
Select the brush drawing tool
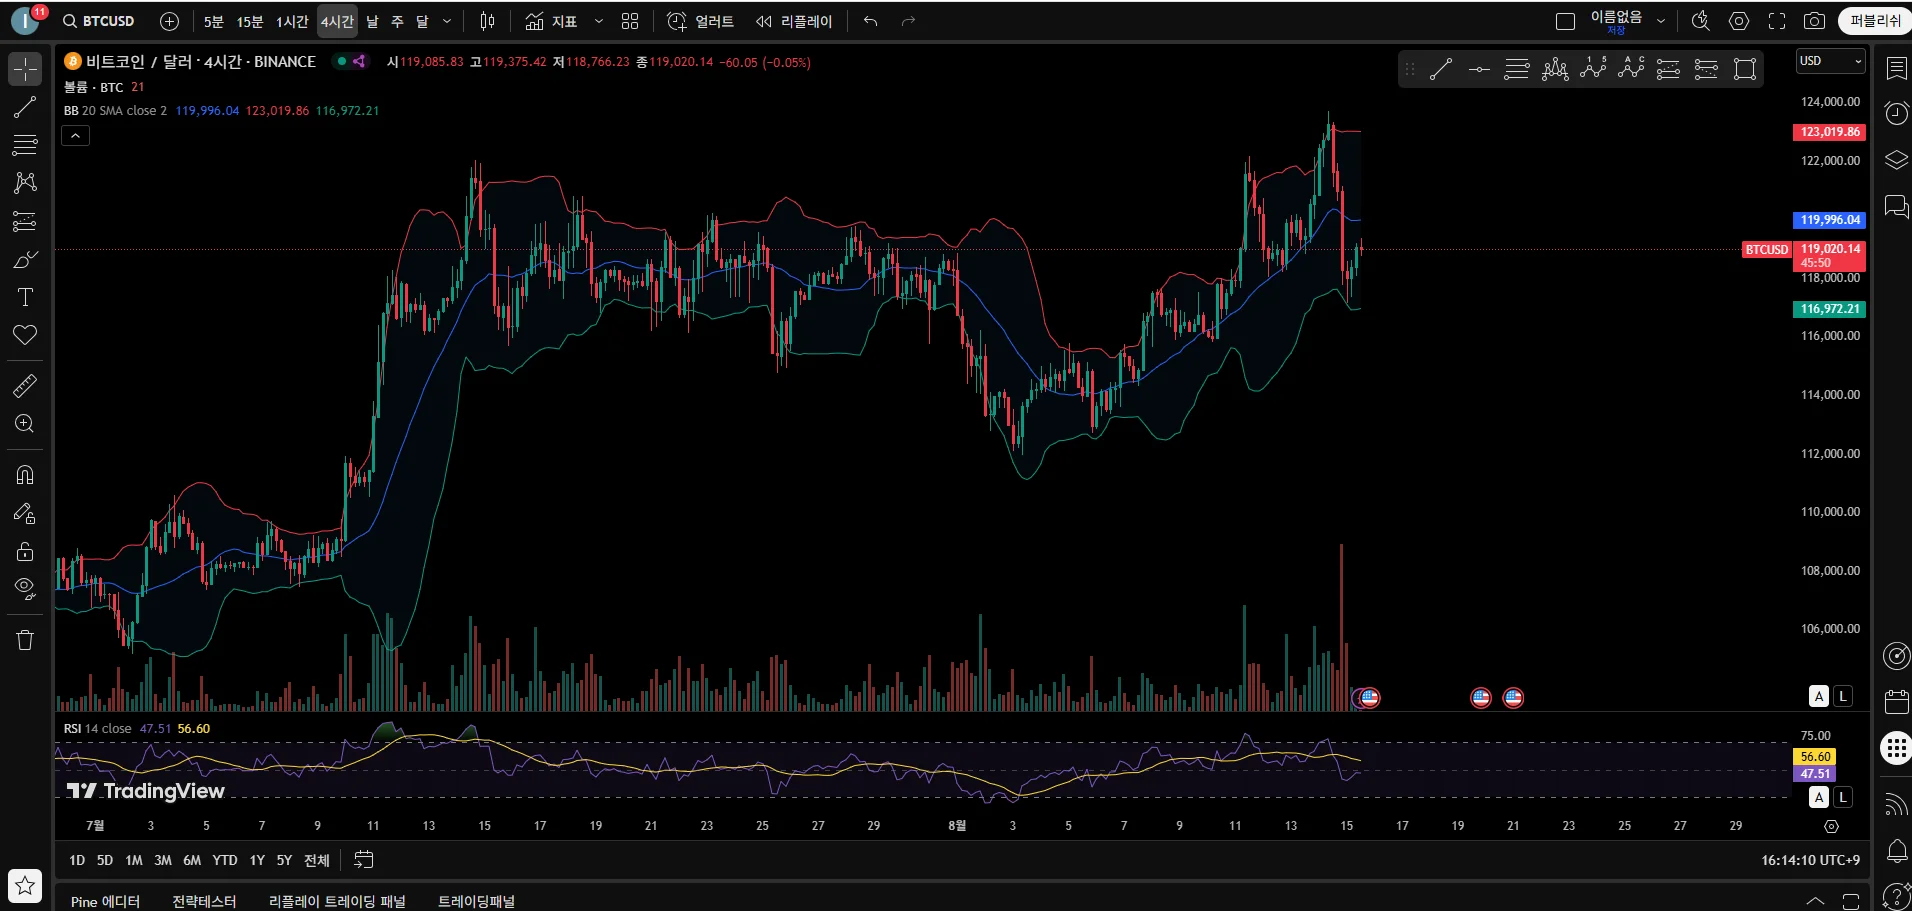click(x=25, y=259)
